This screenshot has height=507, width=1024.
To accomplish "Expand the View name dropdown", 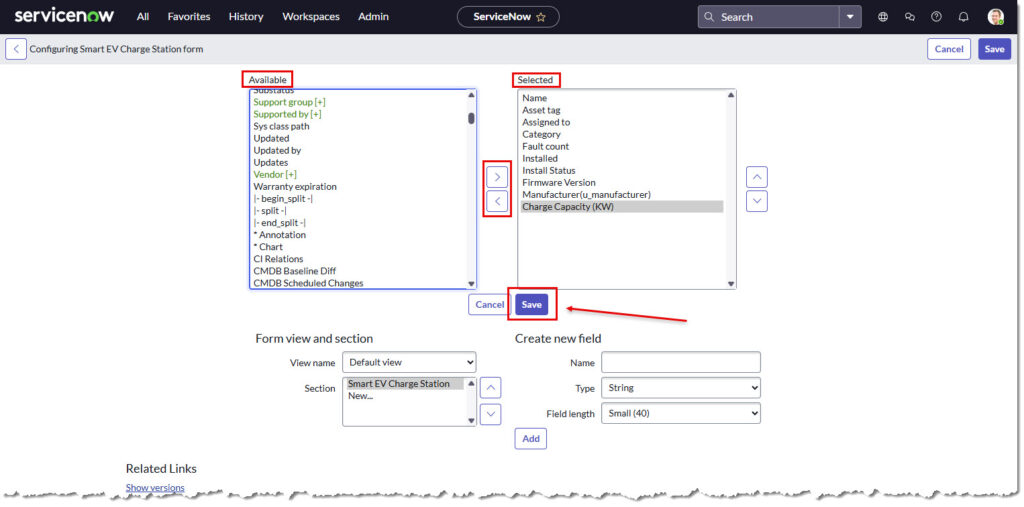I will click(x=409, y=362).
